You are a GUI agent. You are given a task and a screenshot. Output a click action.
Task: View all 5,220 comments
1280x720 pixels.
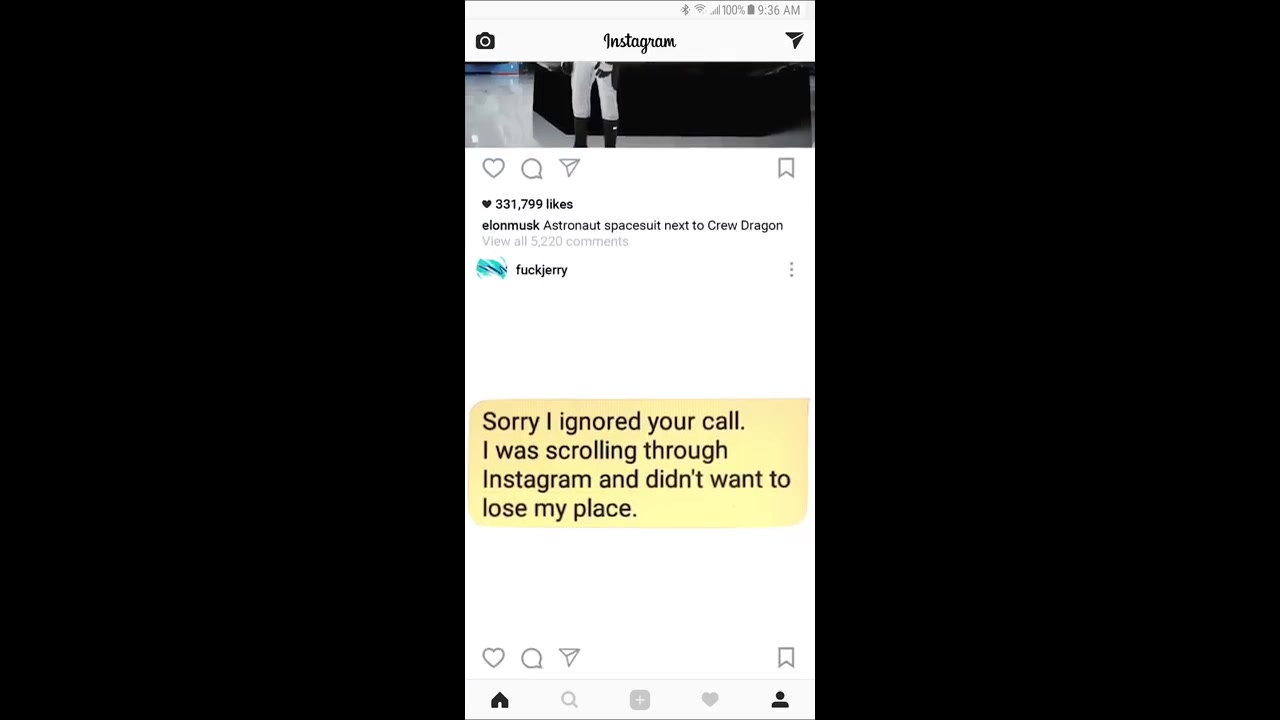tap(555, 241)
